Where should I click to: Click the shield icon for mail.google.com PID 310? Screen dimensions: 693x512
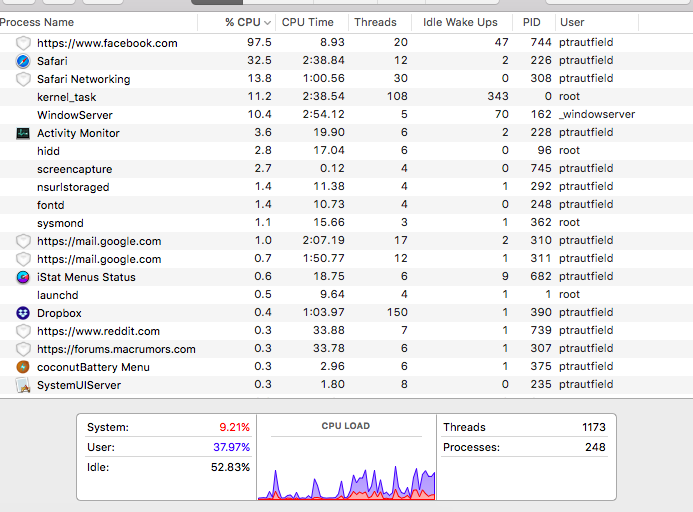click(x=23, y=241)
